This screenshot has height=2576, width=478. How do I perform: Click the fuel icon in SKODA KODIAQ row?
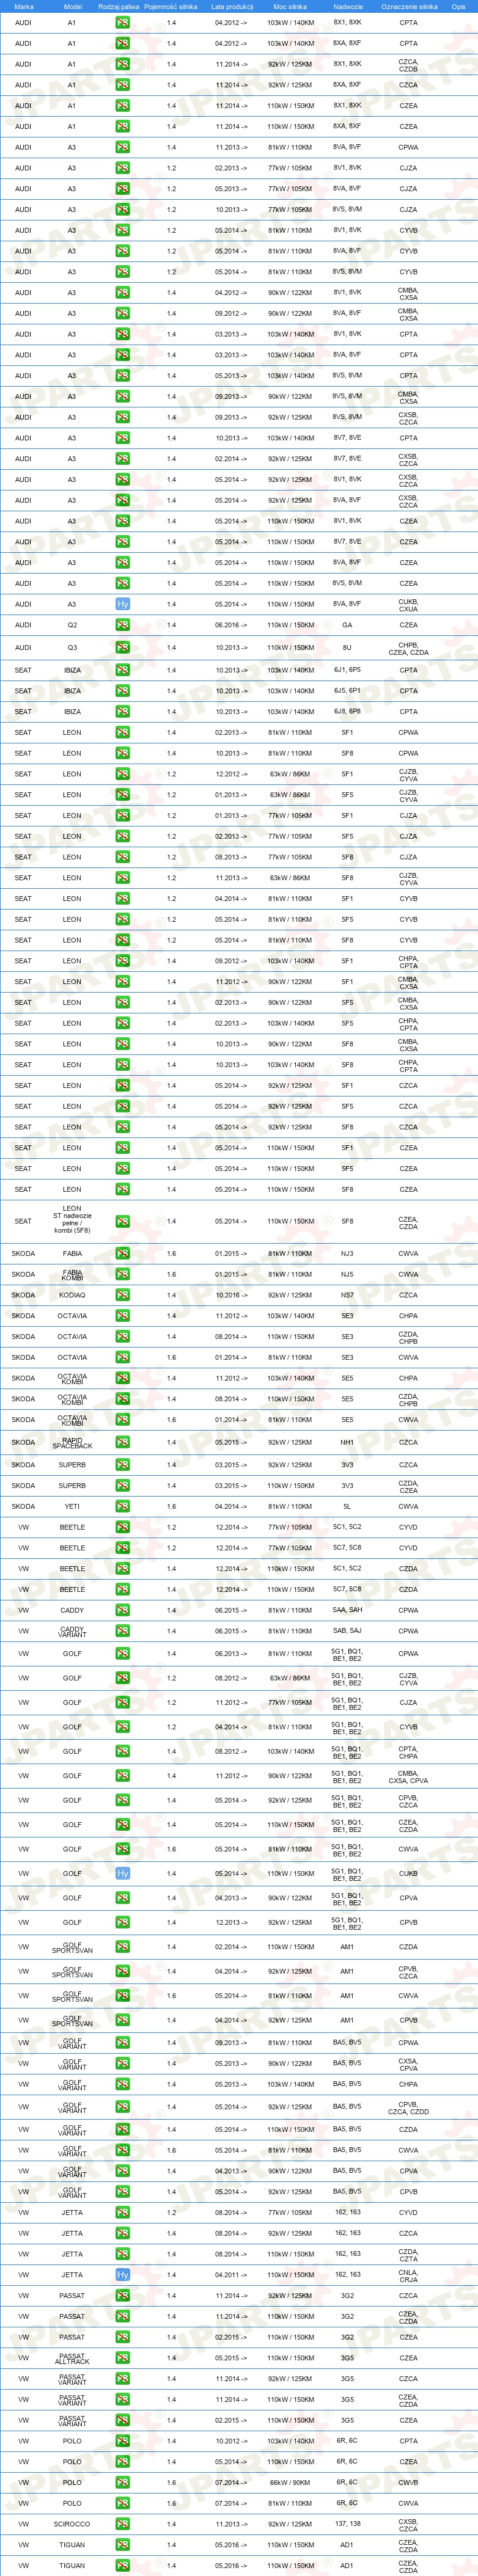coord(122,1295)
